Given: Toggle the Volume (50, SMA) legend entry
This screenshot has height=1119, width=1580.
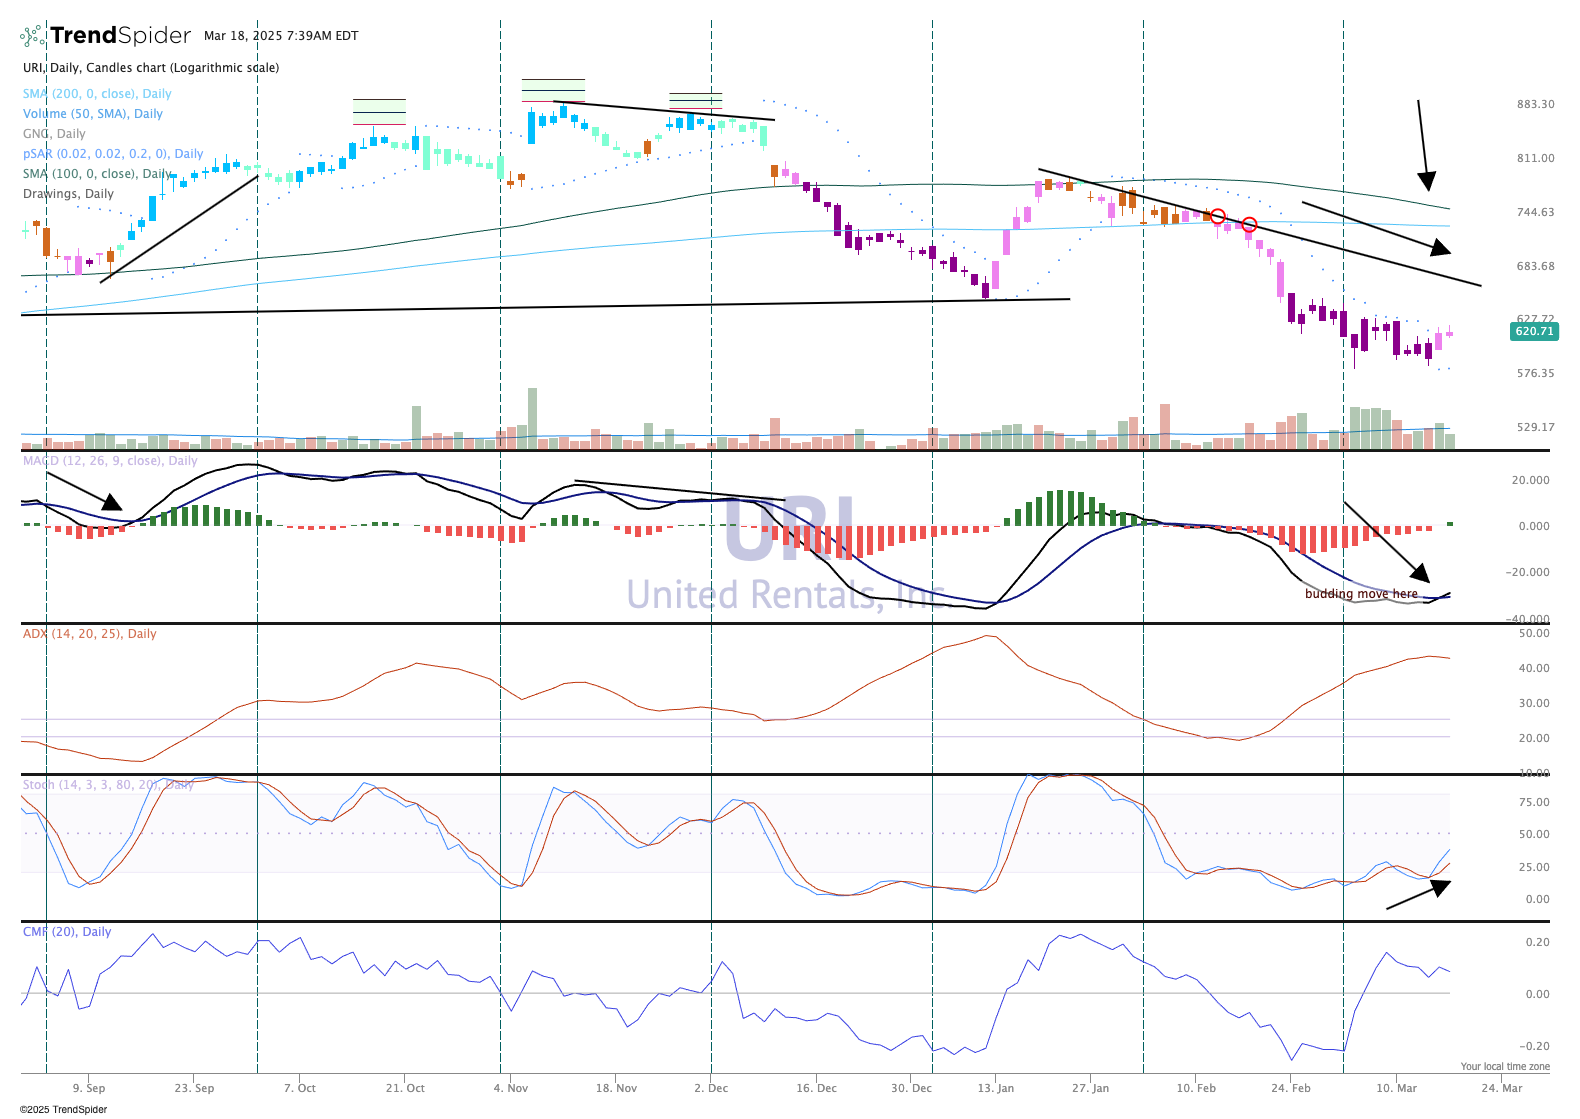Looking at the screenshot, I should 93,114.
